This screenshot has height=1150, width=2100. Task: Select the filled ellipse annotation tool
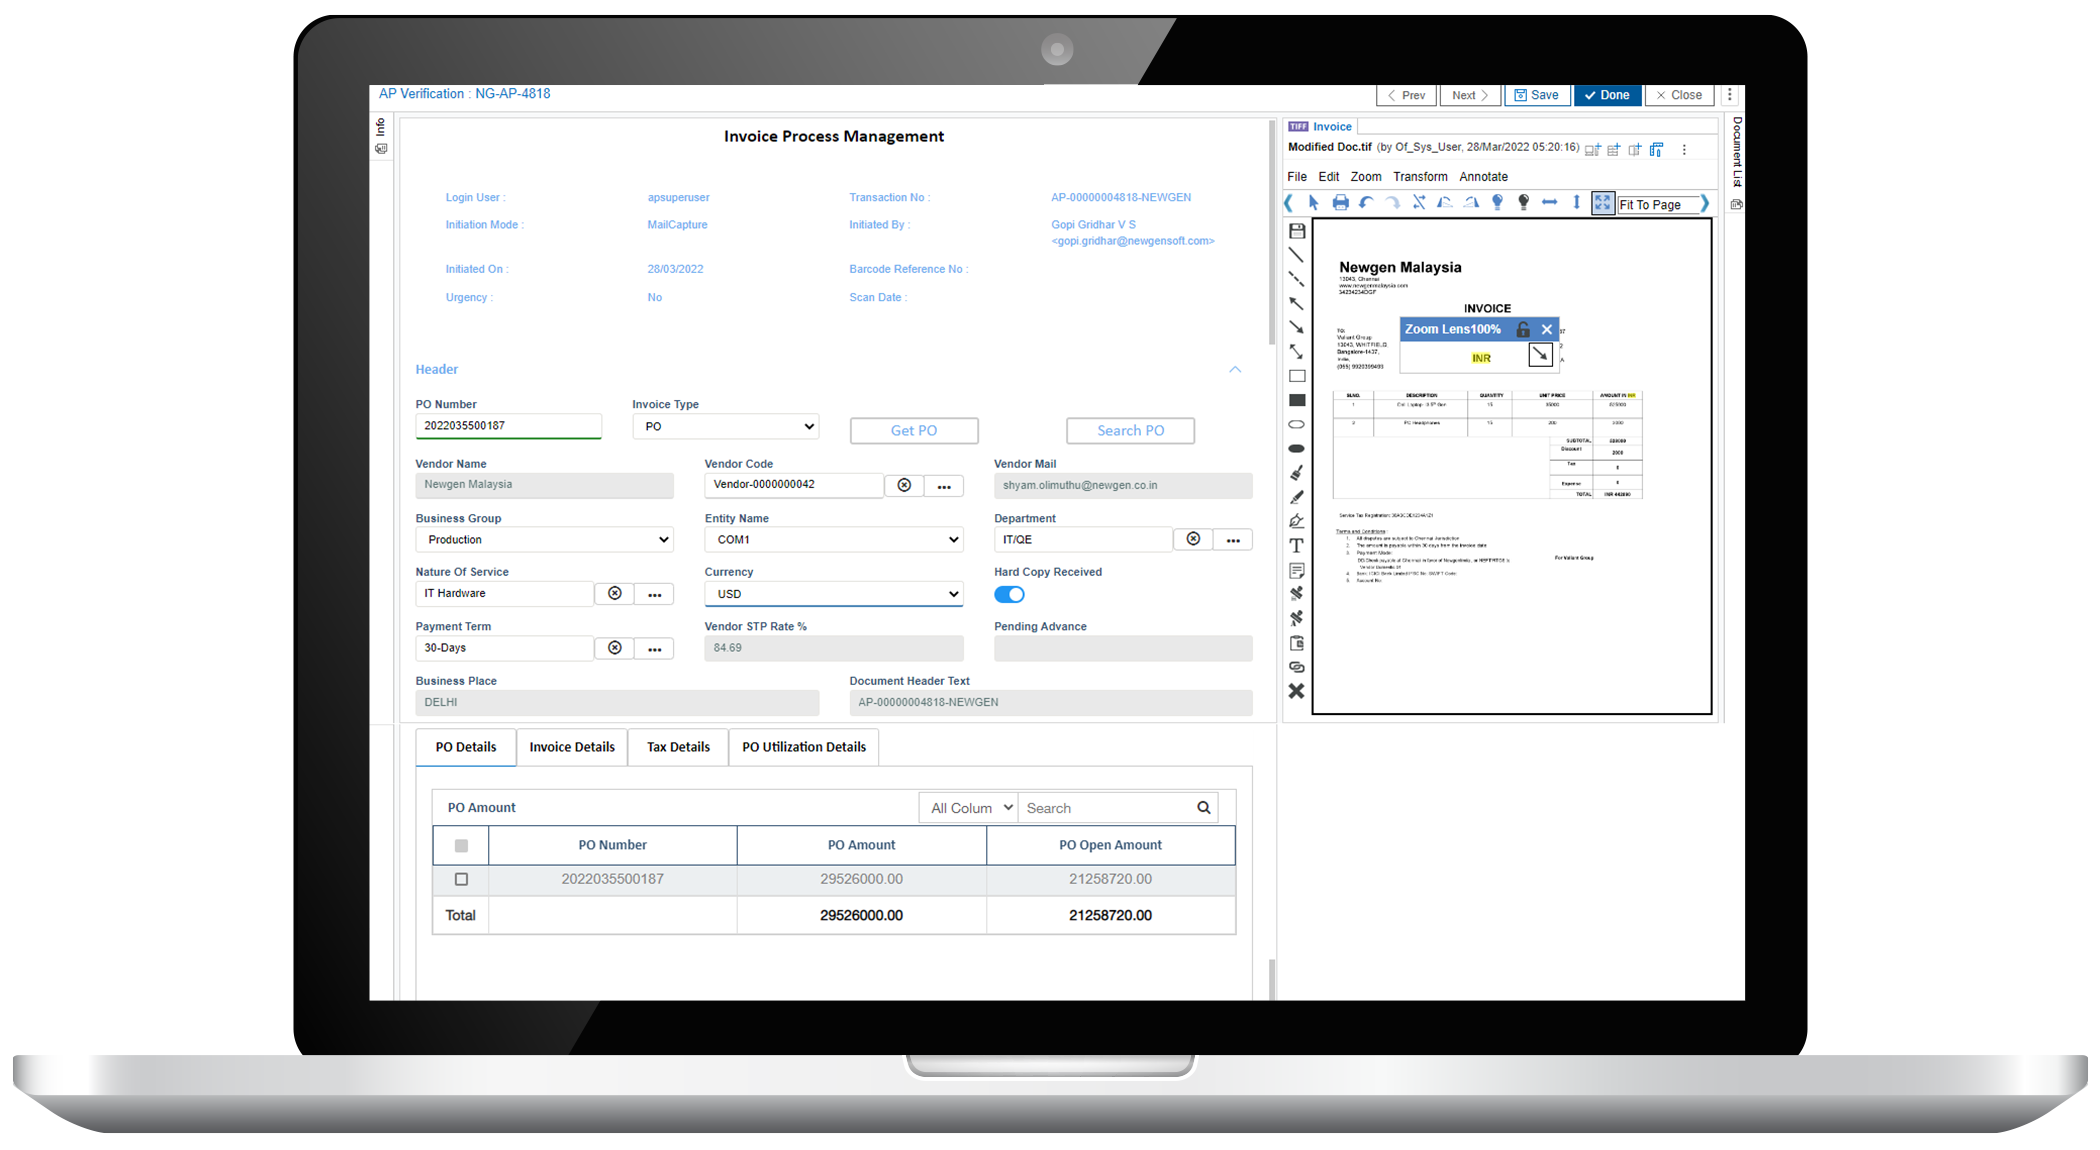tap(1297, 448)
